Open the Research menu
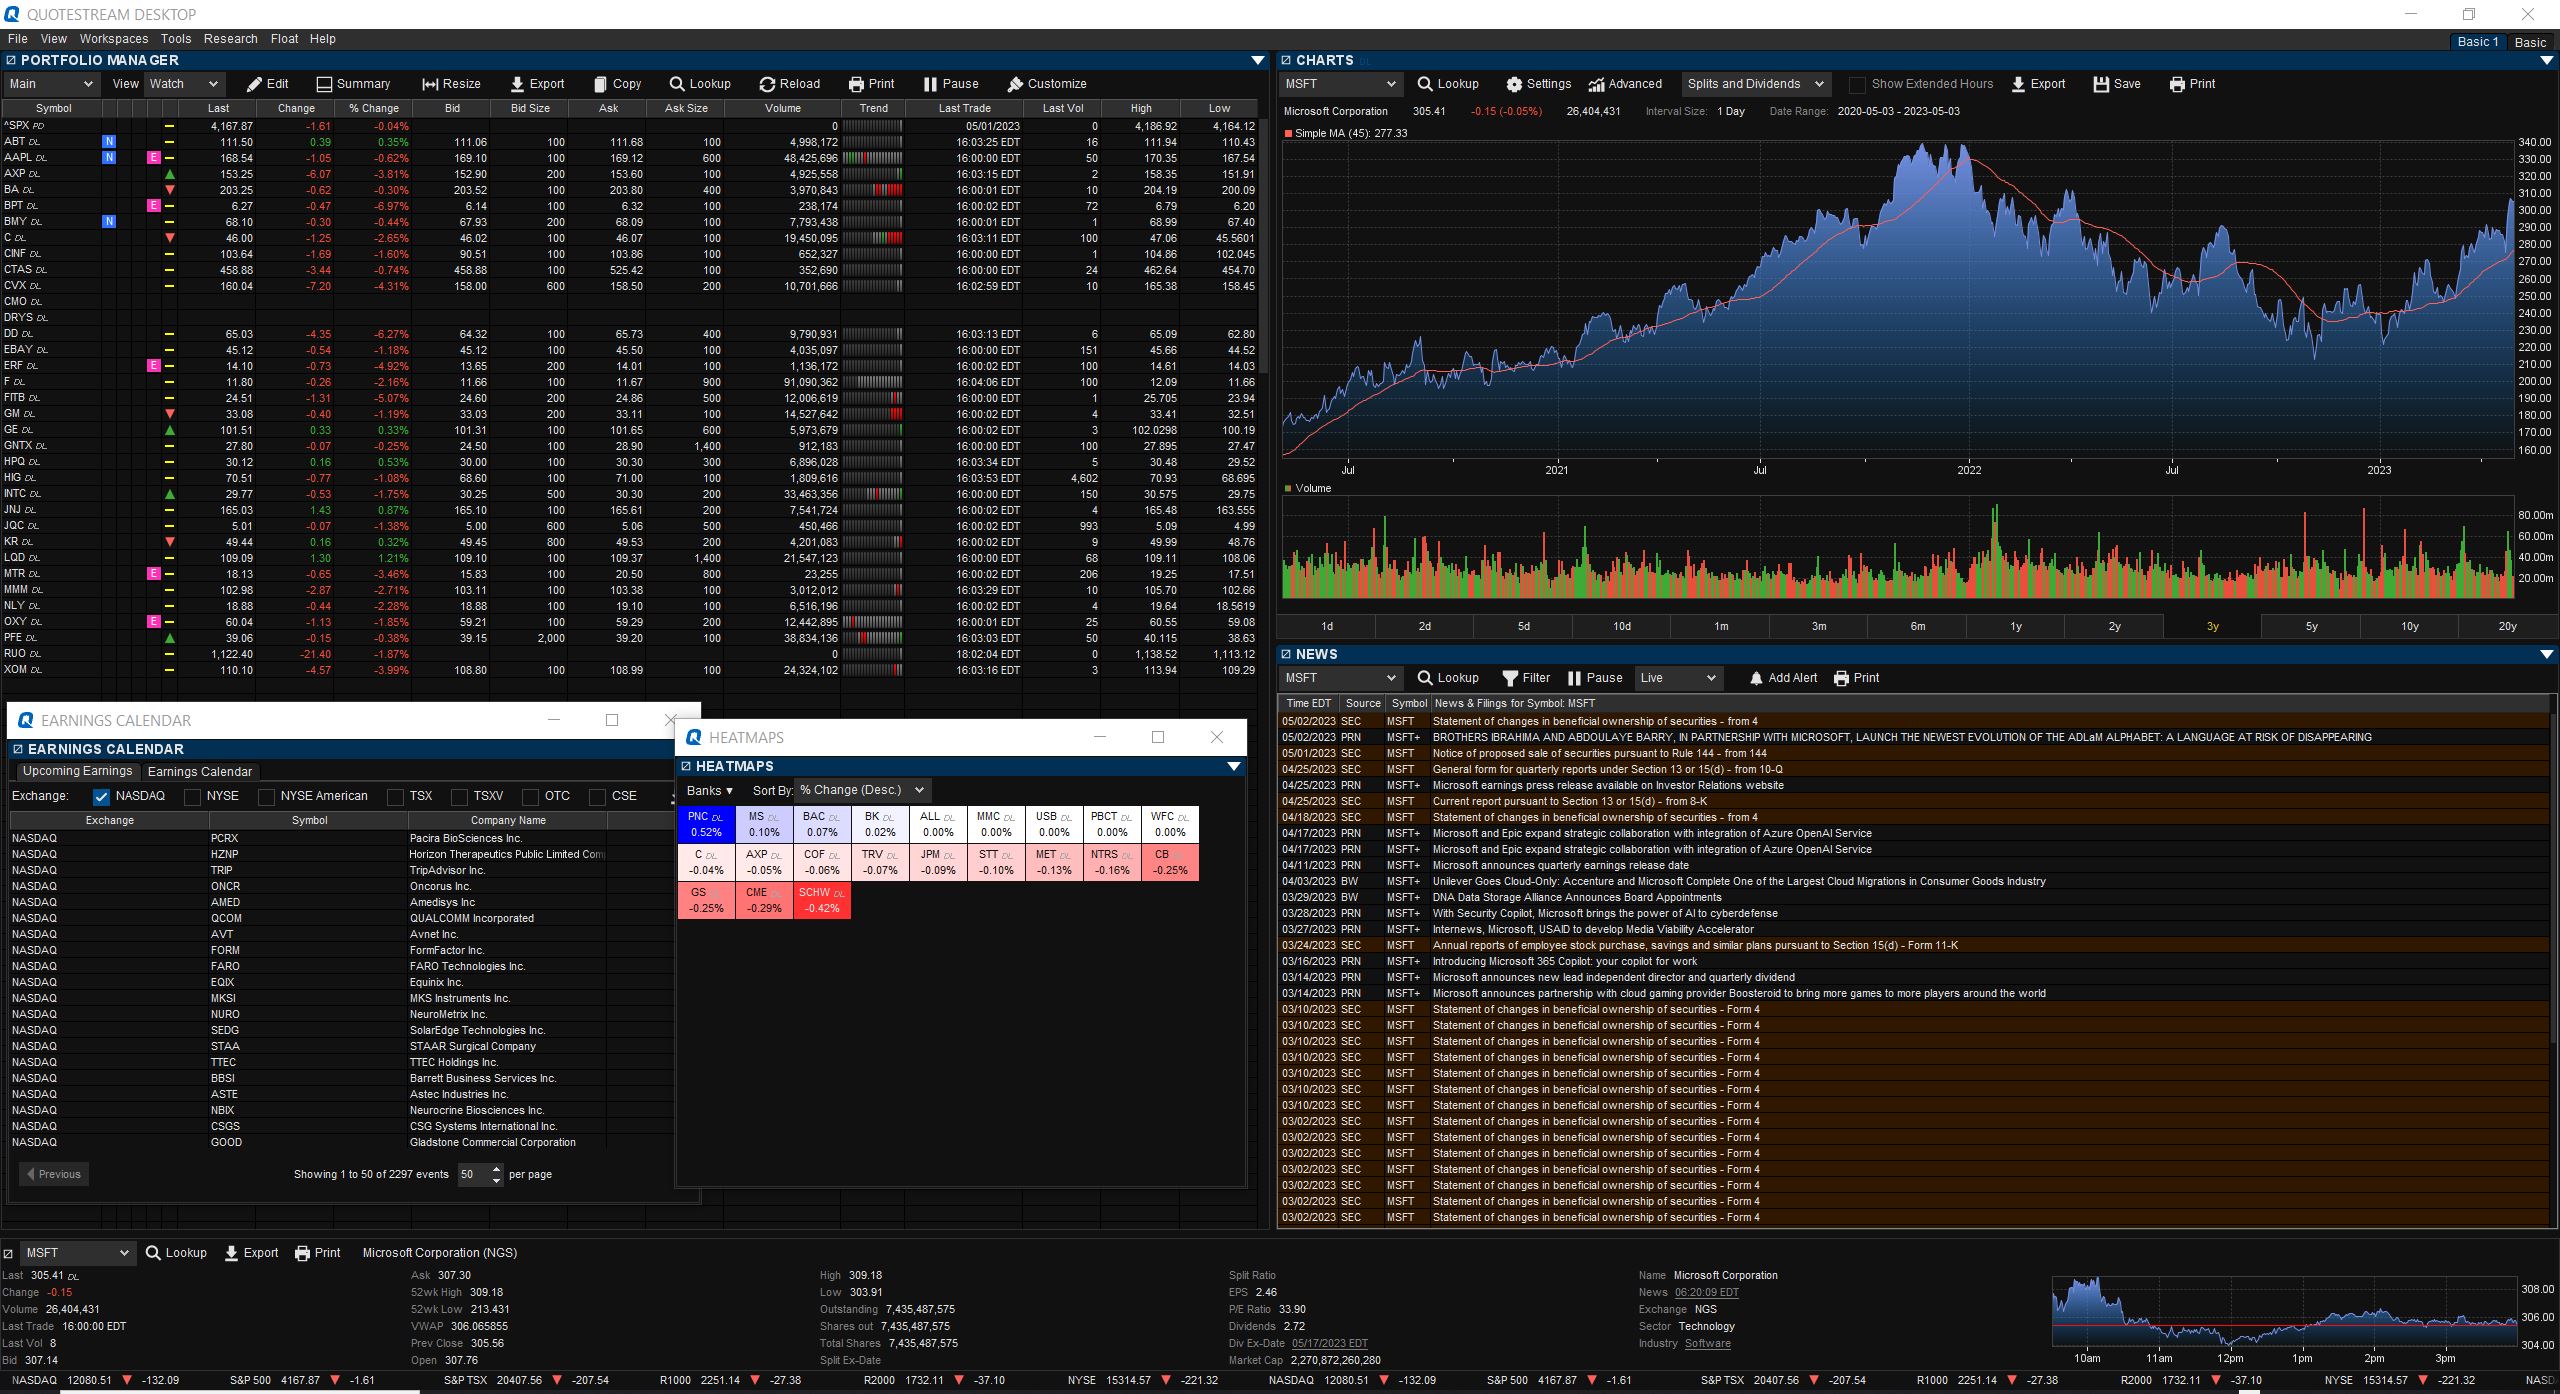Image resolution: width=2560 pixels, height=1394 pixels. 230,39
